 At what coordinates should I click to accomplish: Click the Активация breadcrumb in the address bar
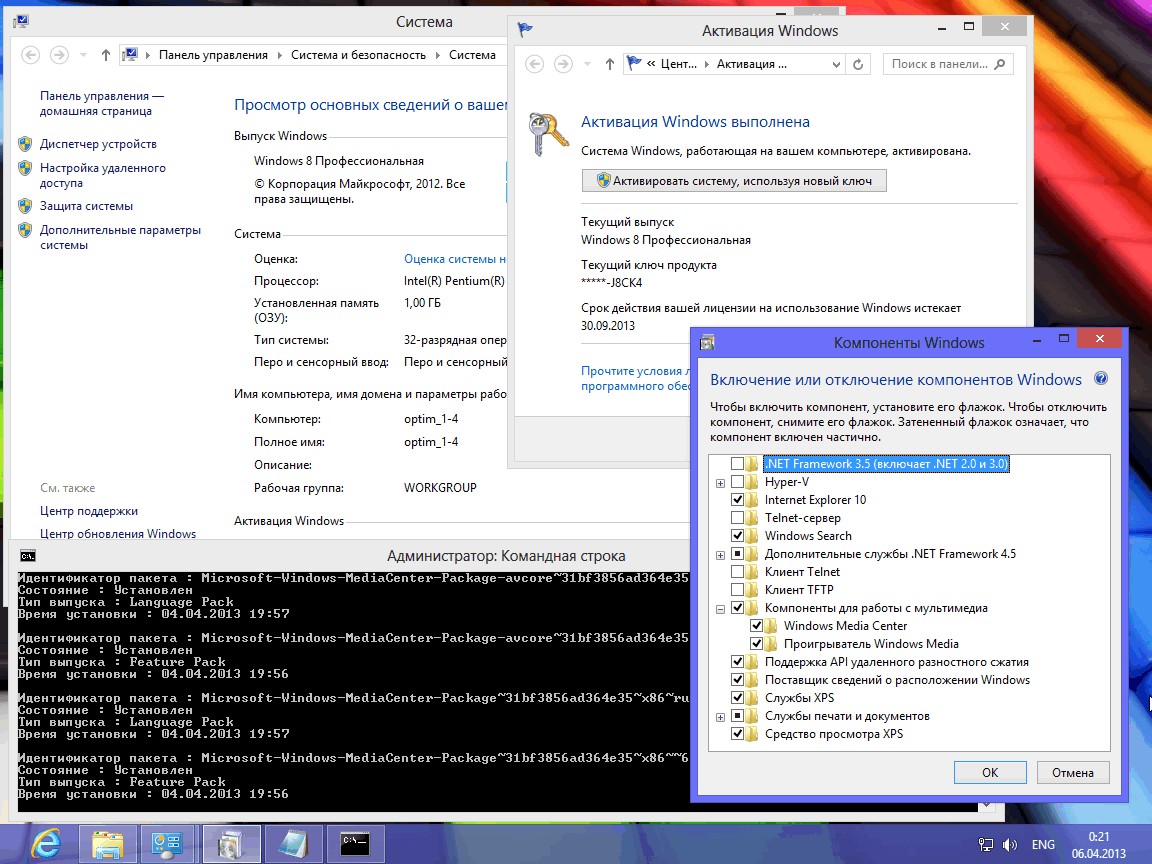coord(752,64)
